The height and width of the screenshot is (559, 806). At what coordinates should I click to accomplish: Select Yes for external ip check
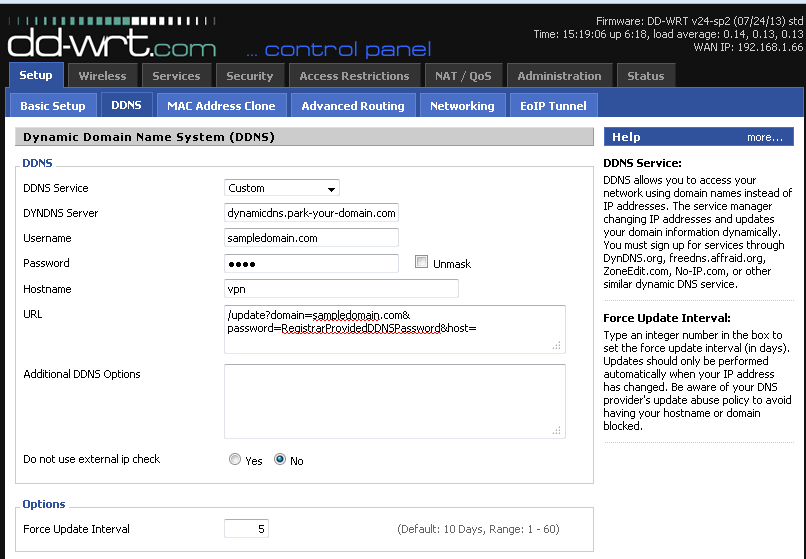[x=235, y=459]
